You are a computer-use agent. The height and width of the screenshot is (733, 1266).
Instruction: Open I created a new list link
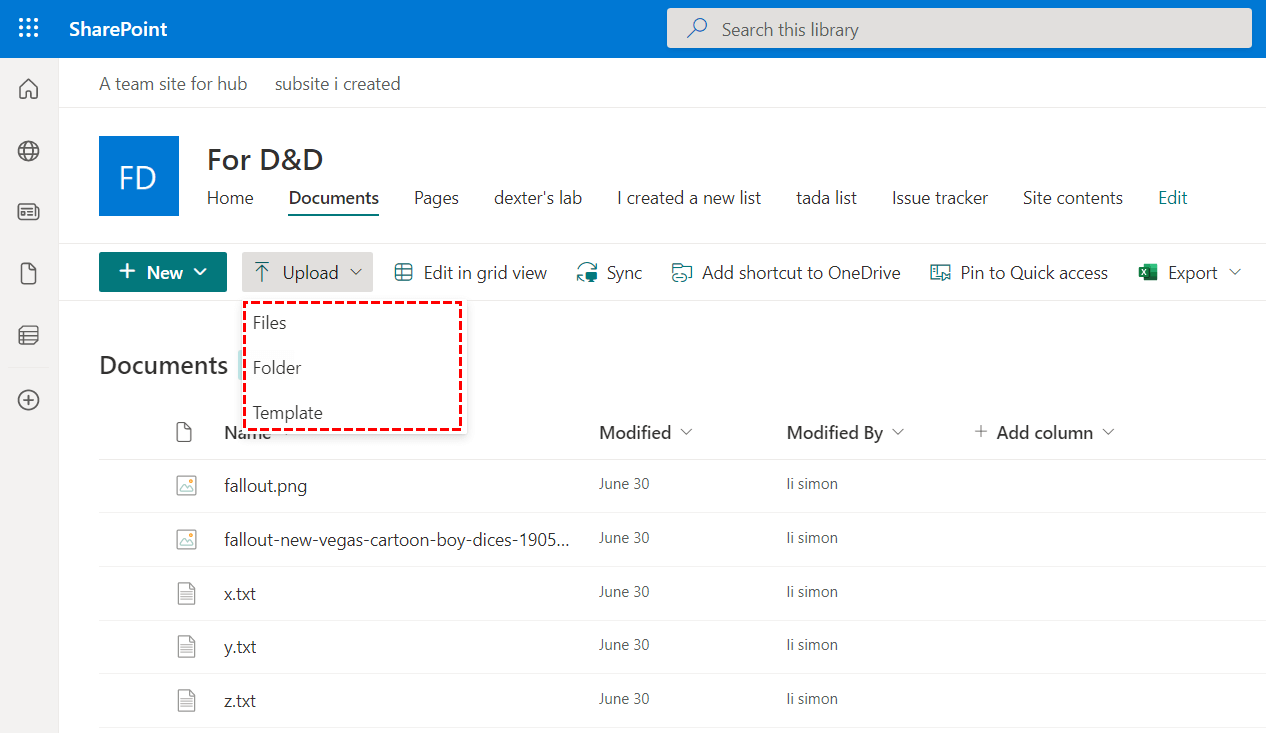tap(689, 198)
